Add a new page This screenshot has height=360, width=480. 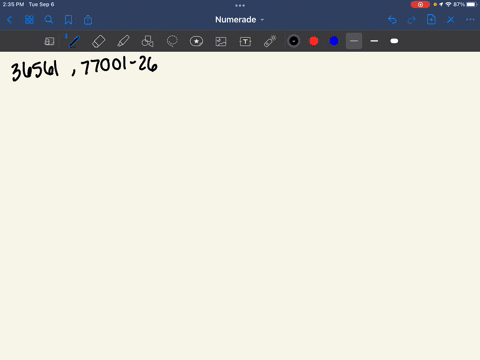431,20
